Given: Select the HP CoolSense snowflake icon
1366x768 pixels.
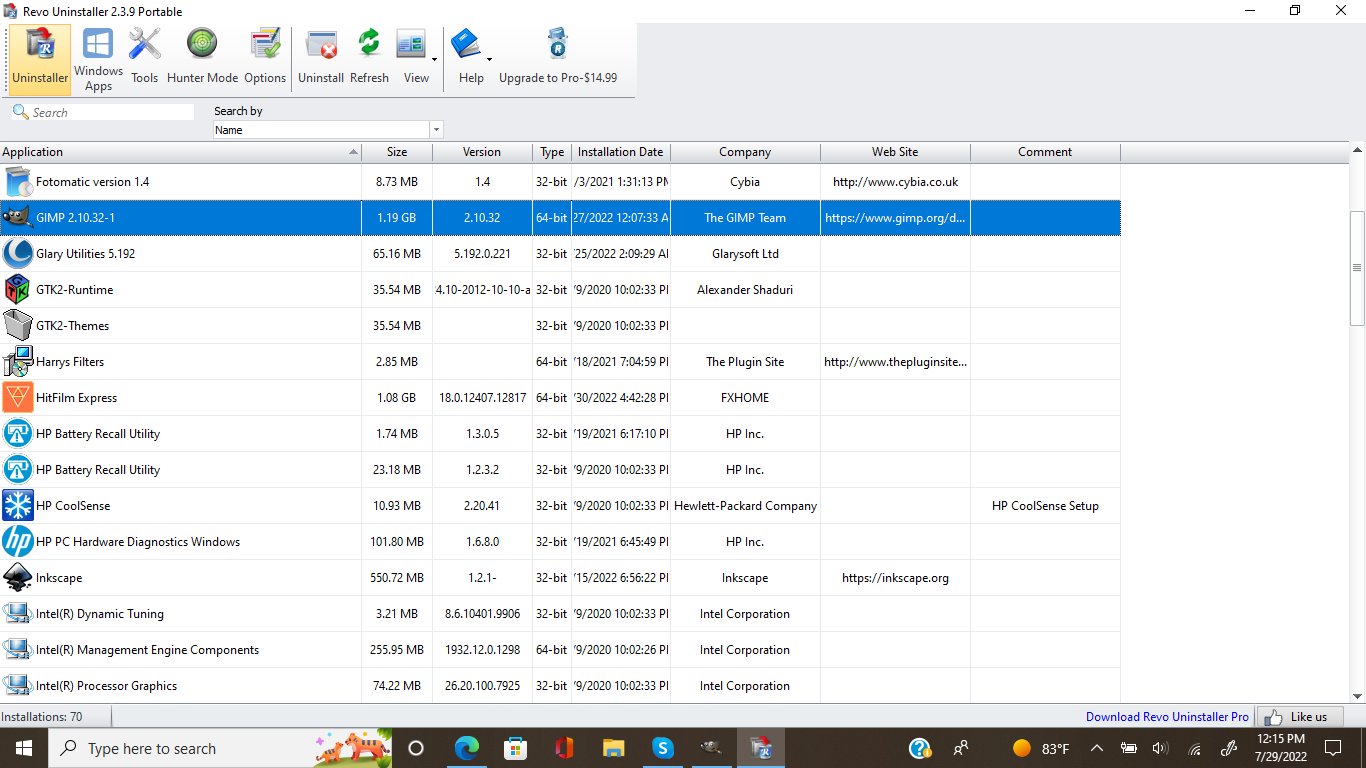Looking at the screenshot, I should 18,506.
